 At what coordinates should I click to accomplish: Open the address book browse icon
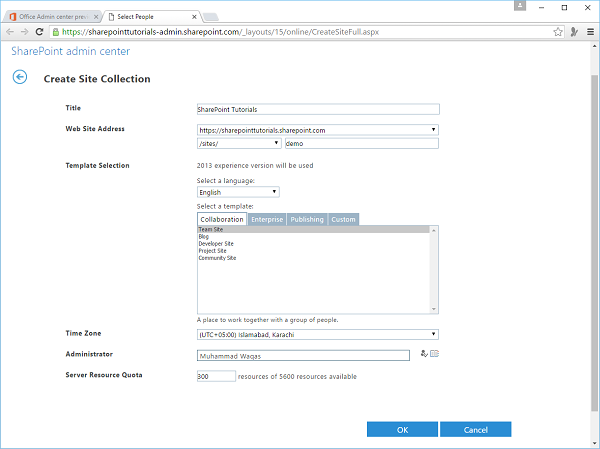tap(435, 353)
